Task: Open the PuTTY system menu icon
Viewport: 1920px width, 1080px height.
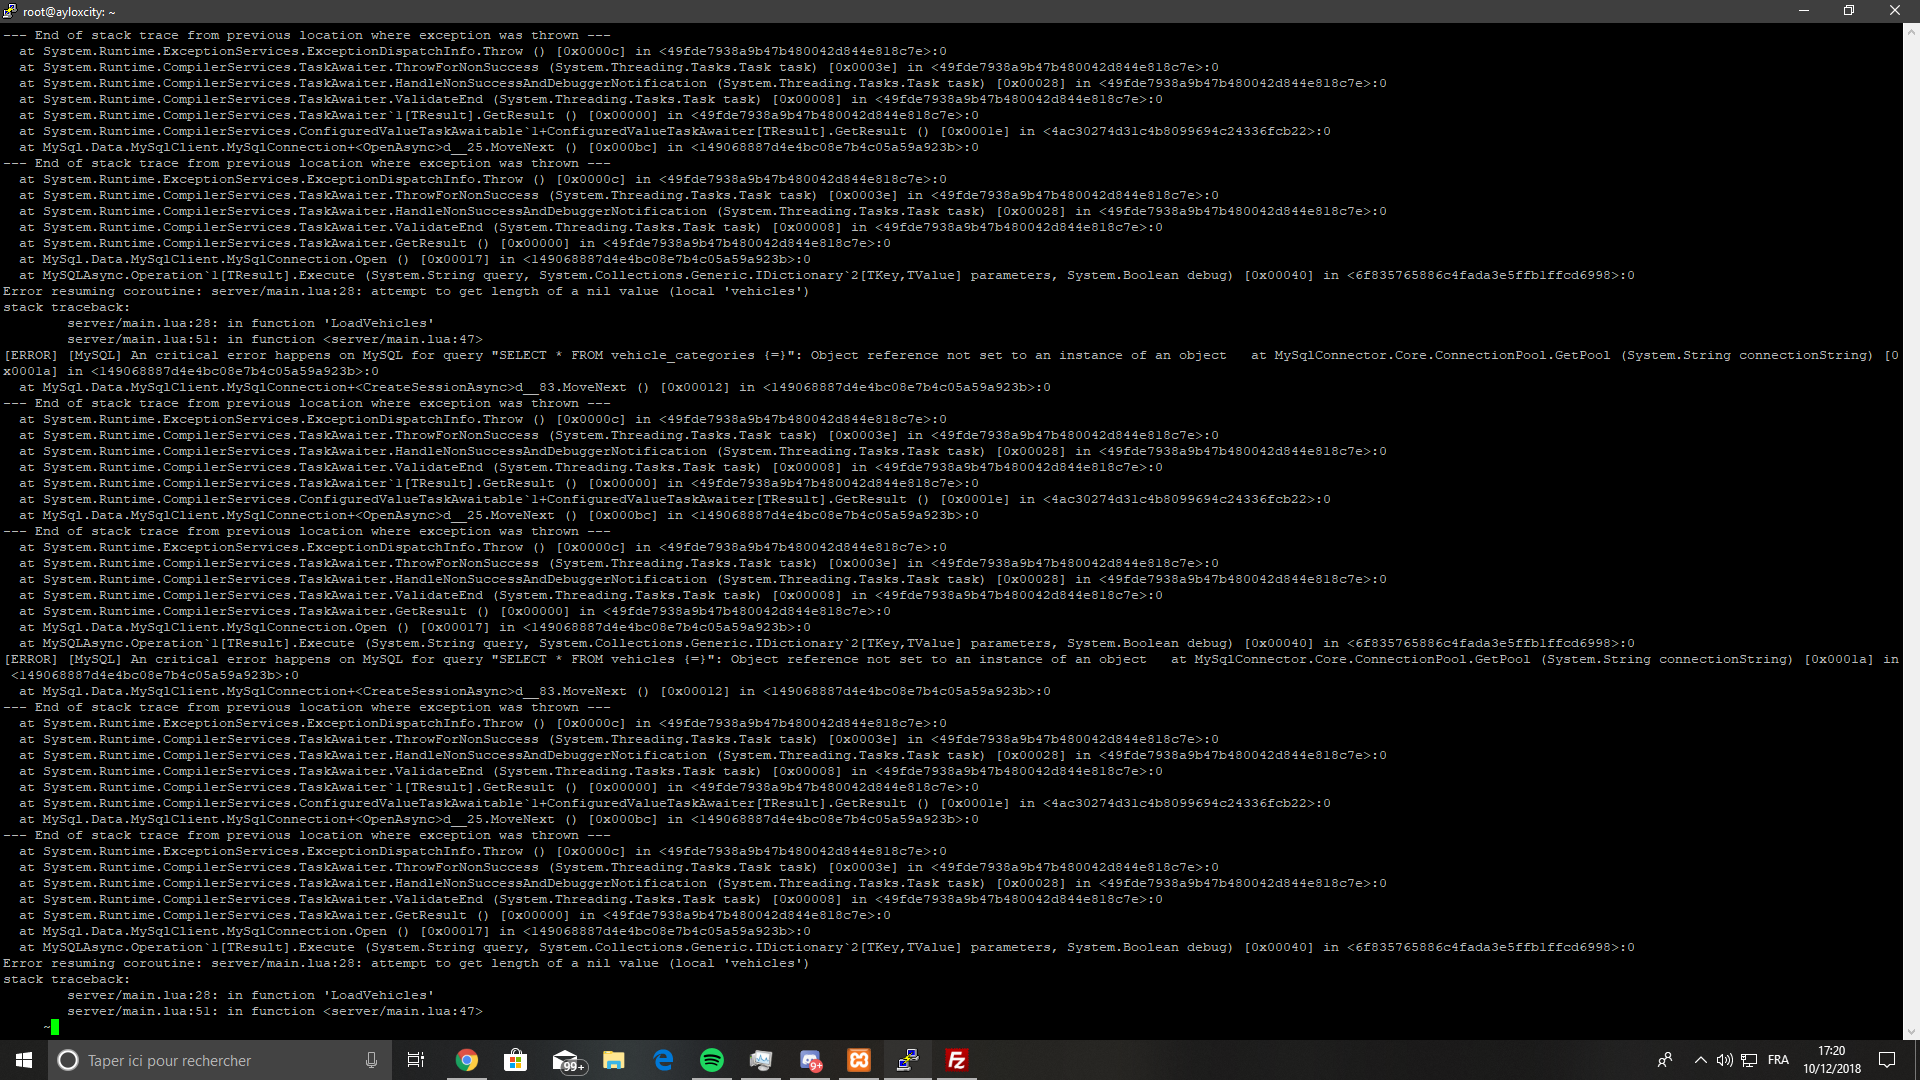Action: [10, 11]
